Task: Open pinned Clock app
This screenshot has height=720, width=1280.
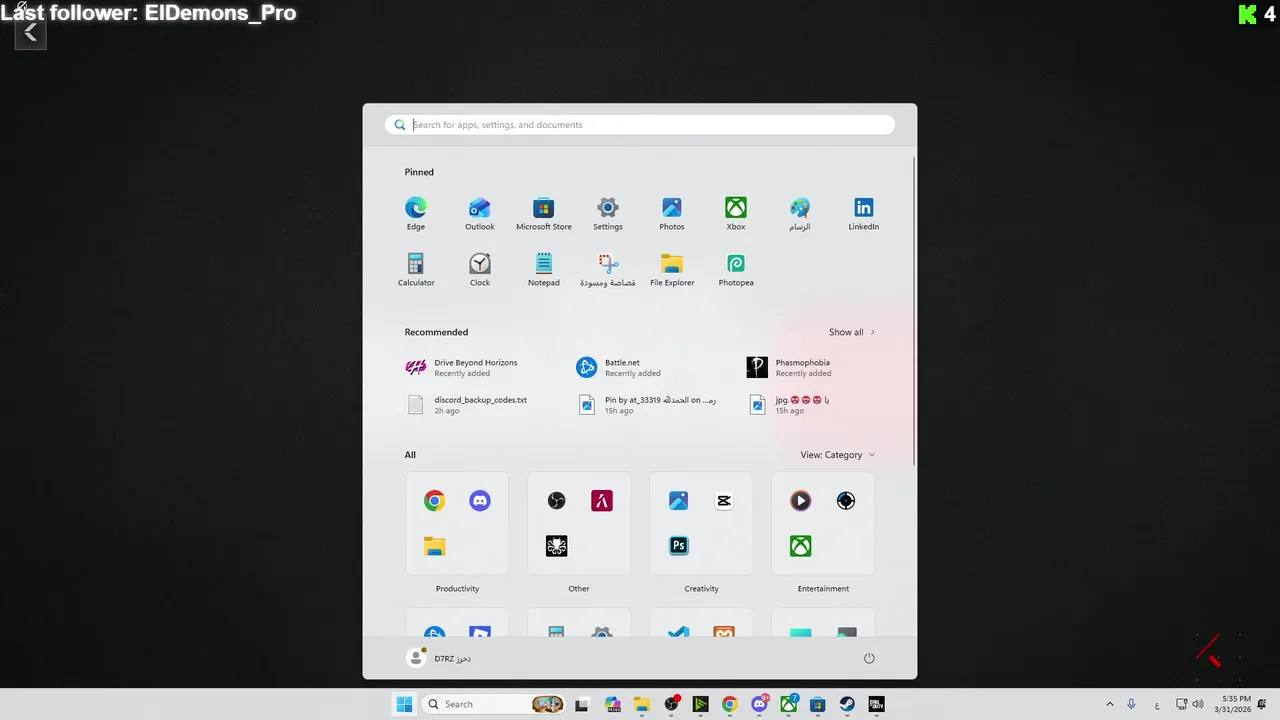Action: 480,269
